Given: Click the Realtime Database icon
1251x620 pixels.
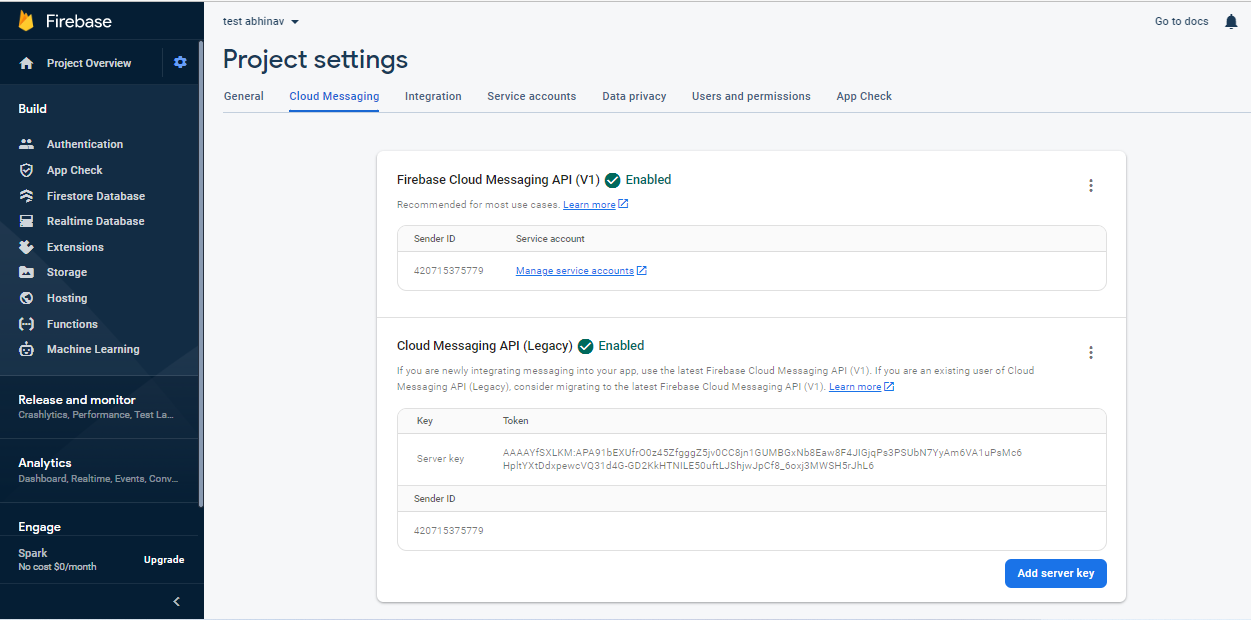Looking at the screenshot, I should [x=27, y=221].
